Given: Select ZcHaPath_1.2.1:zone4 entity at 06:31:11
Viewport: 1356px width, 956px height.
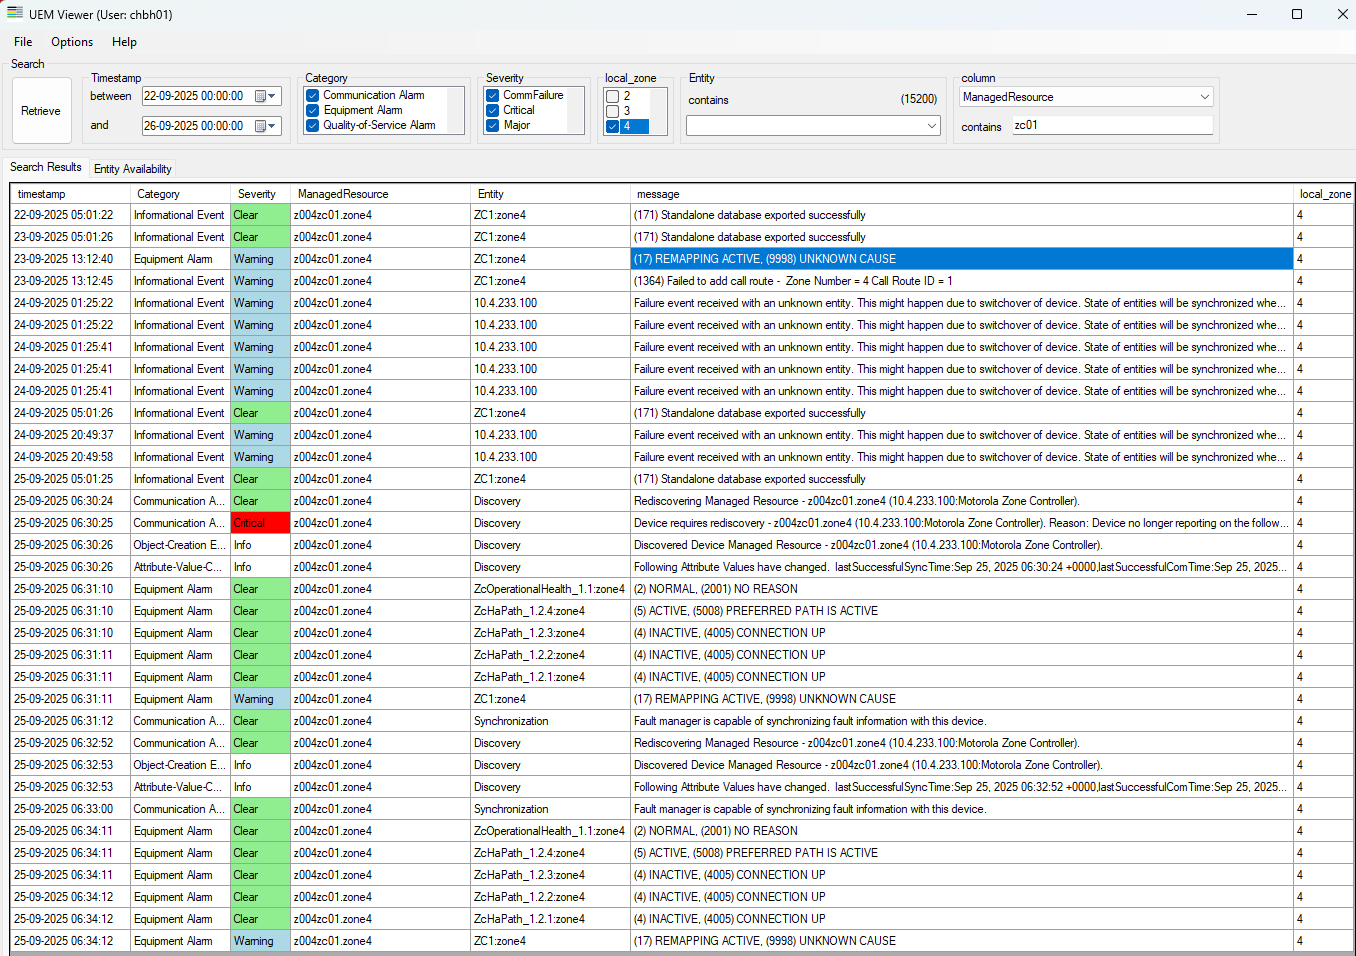Looking at the screenshot, I should tap(550, 677).
